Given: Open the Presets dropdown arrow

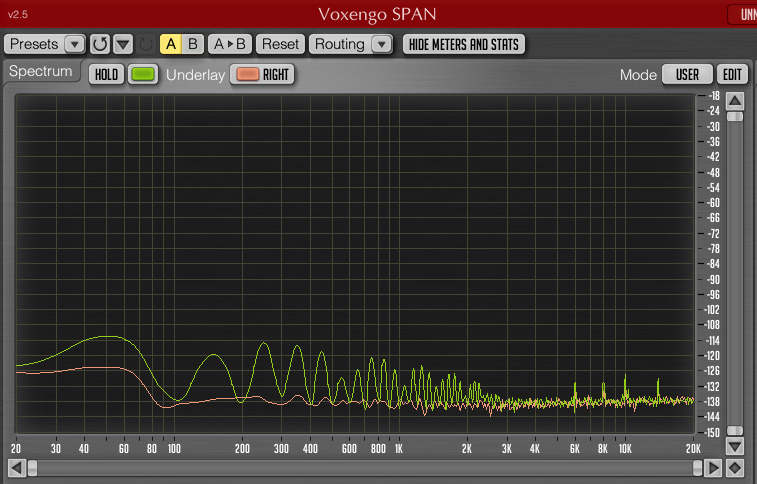Looking at the screenshot, I should pos(74,44).
